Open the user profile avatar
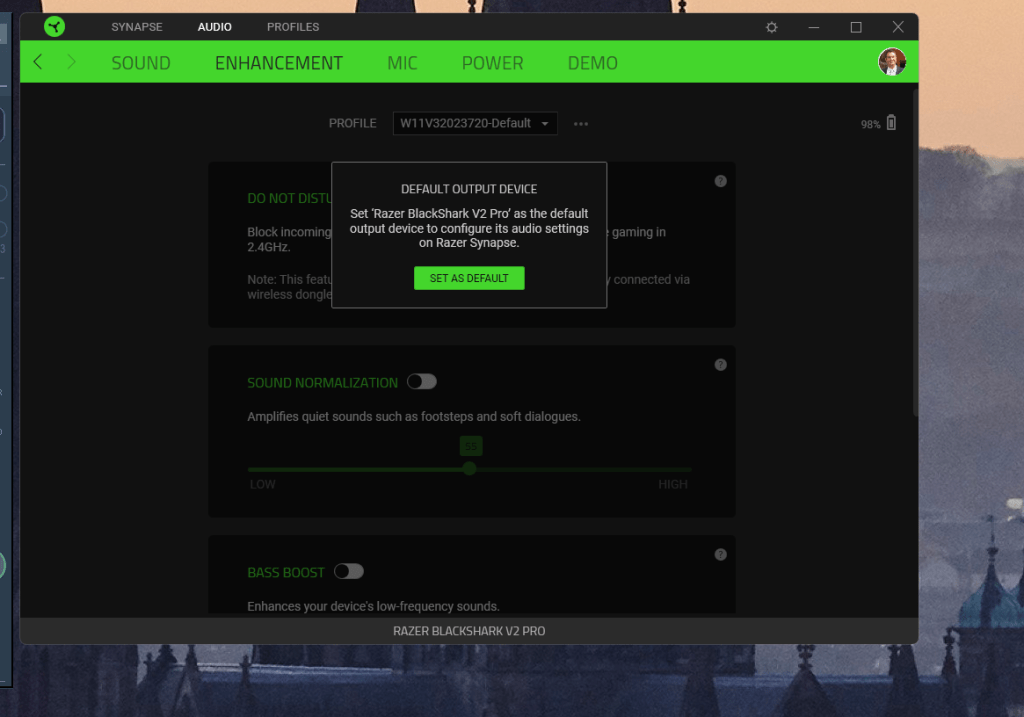The width and height of the screenshot is (1024, 717). point(891,62)
